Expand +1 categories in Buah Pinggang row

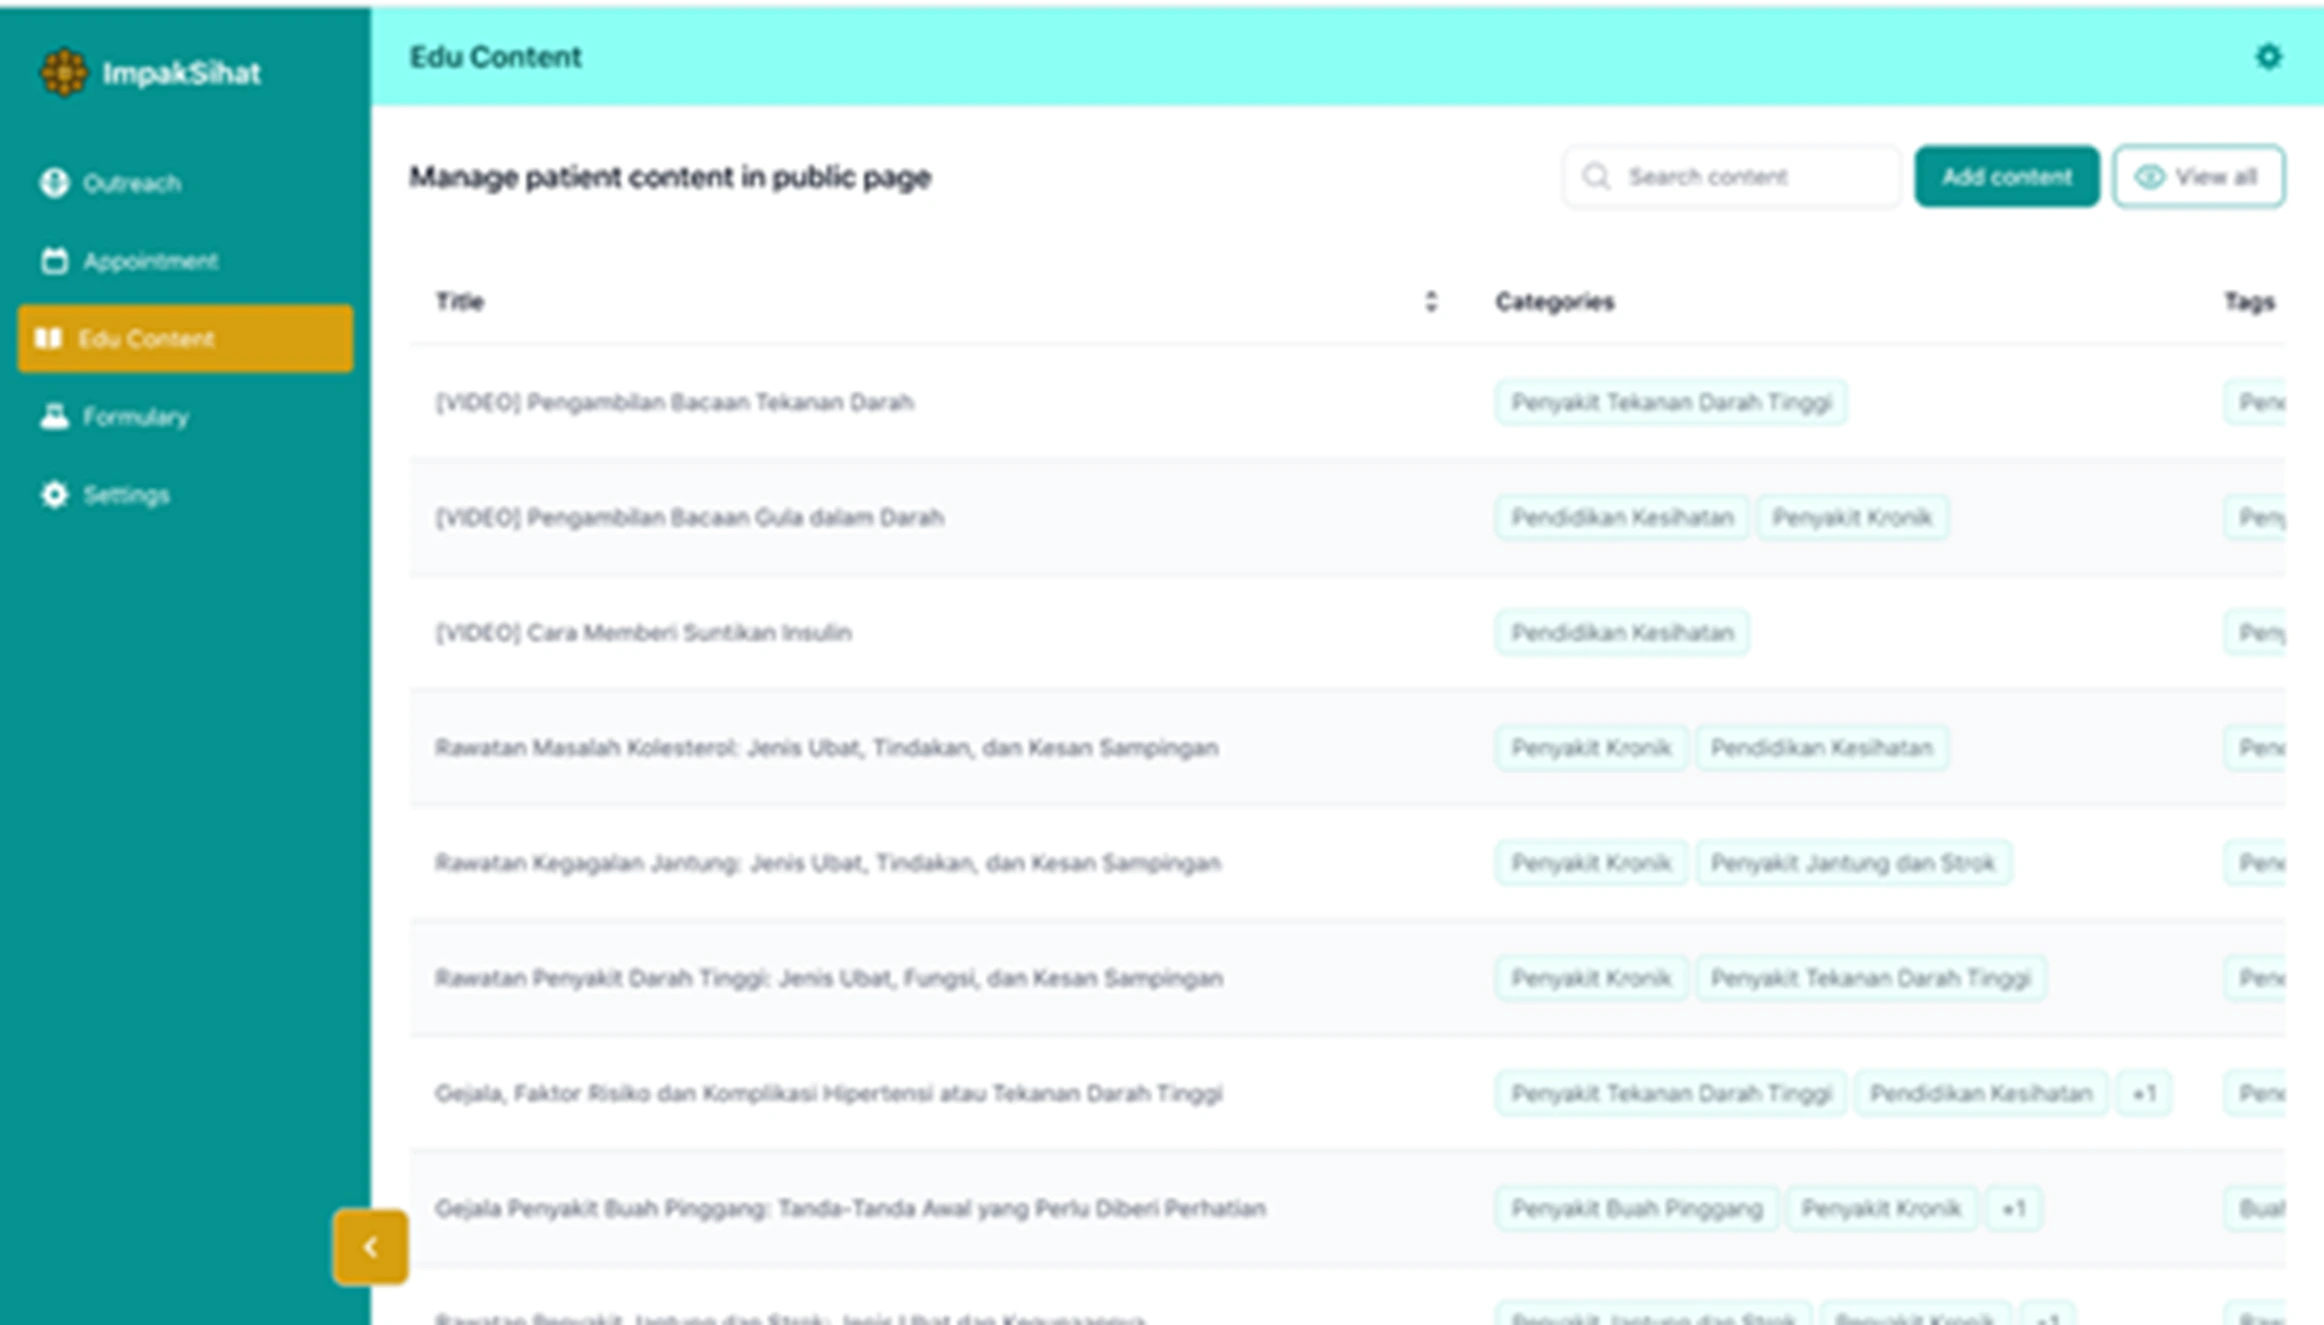tap(2013, 1208)
